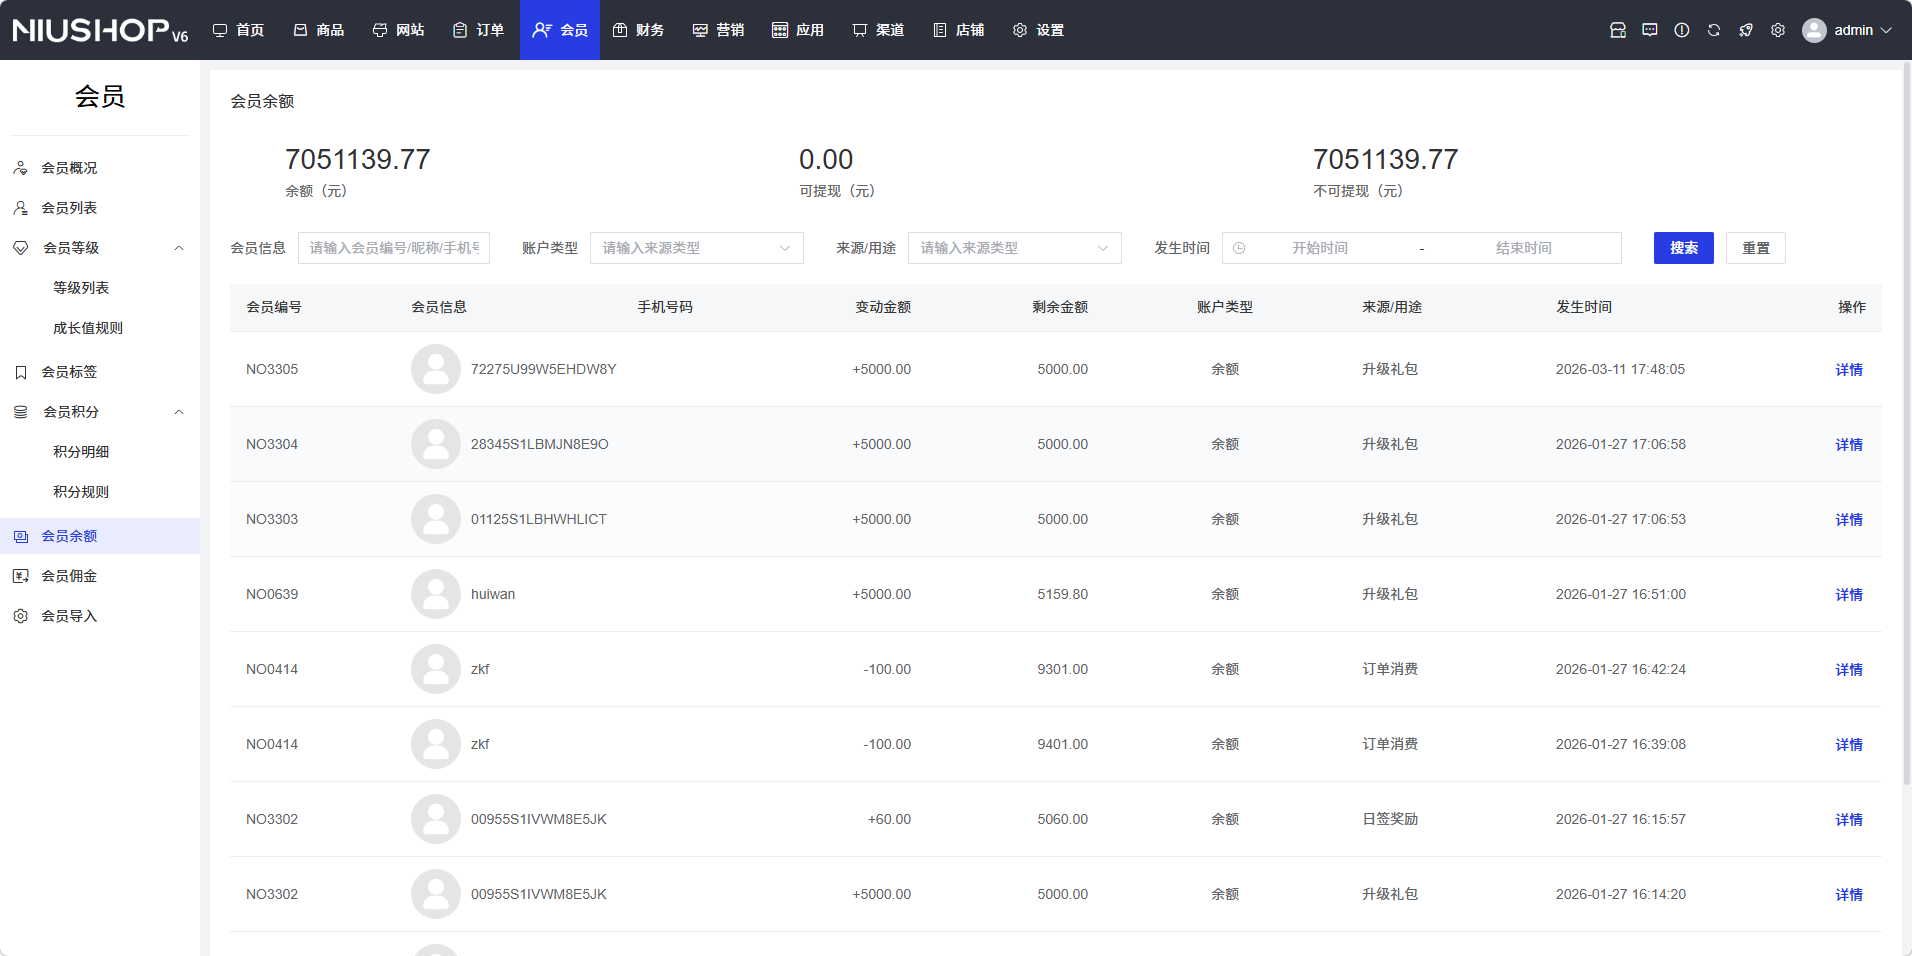Click the rocket icon in the header

click(1746, 30)
